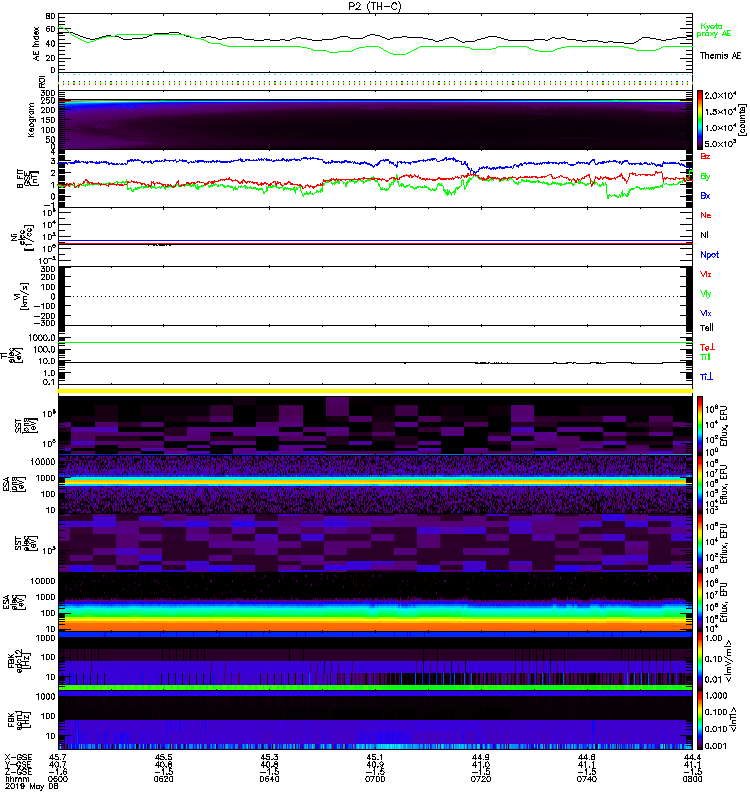
Task: Click the AE Index y-axis label
Action: point(36,44)
